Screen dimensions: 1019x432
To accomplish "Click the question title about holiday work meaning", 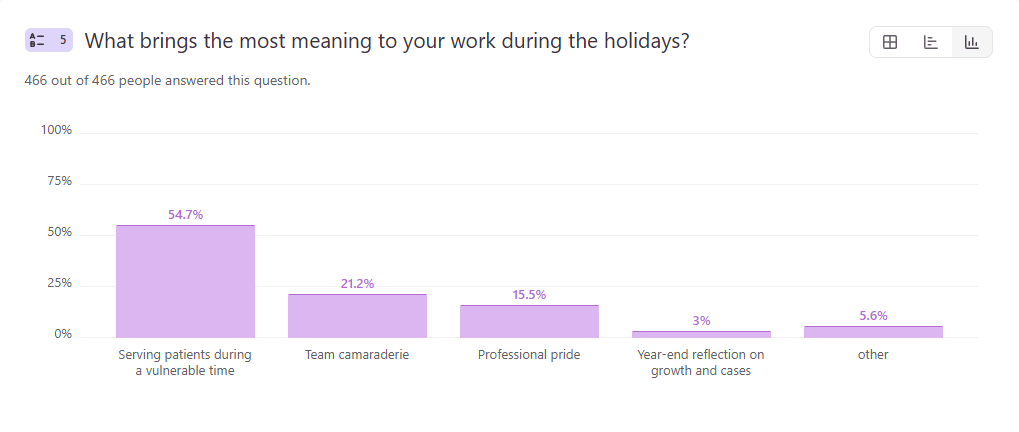I will point(386,41).
